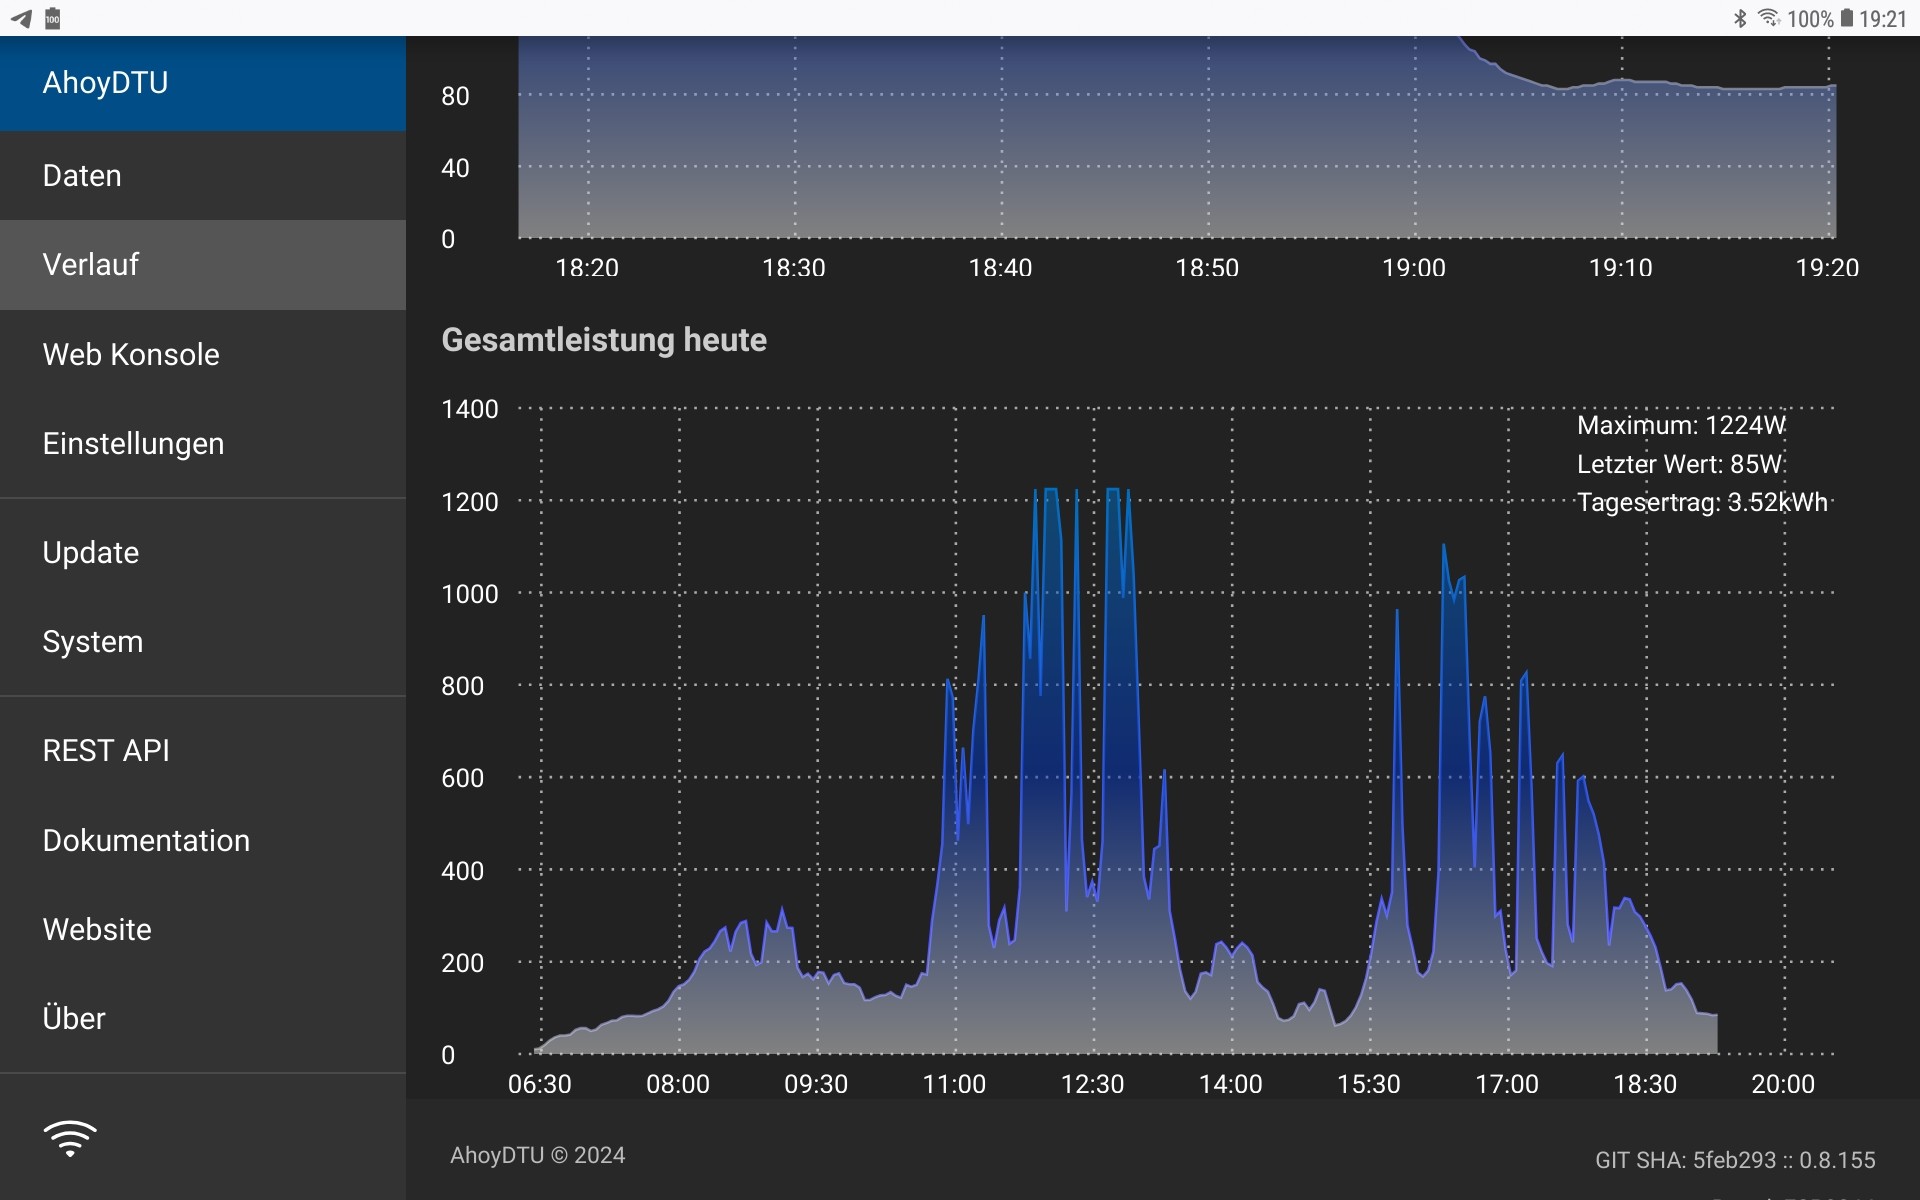Open the System info page

tap(92, 642)
